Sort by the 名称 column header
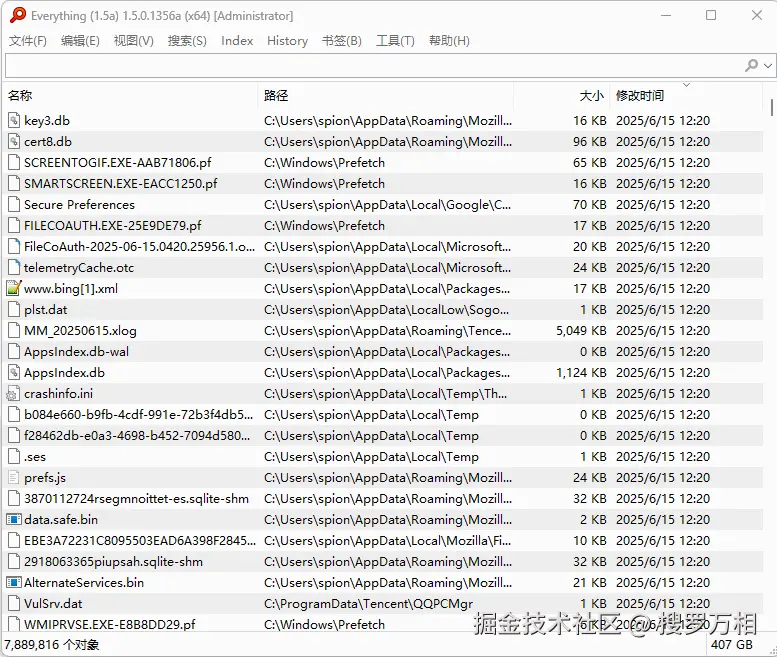777x657 pixels. 131,95
